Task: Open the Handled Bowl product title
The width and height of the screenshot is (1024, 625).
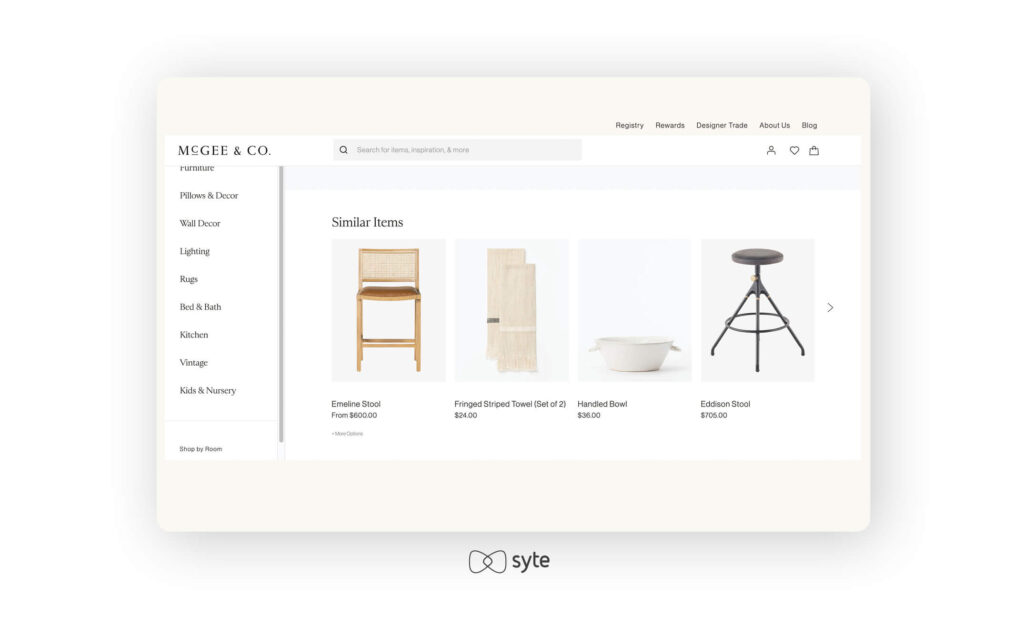Action: (x=602, y=404)
